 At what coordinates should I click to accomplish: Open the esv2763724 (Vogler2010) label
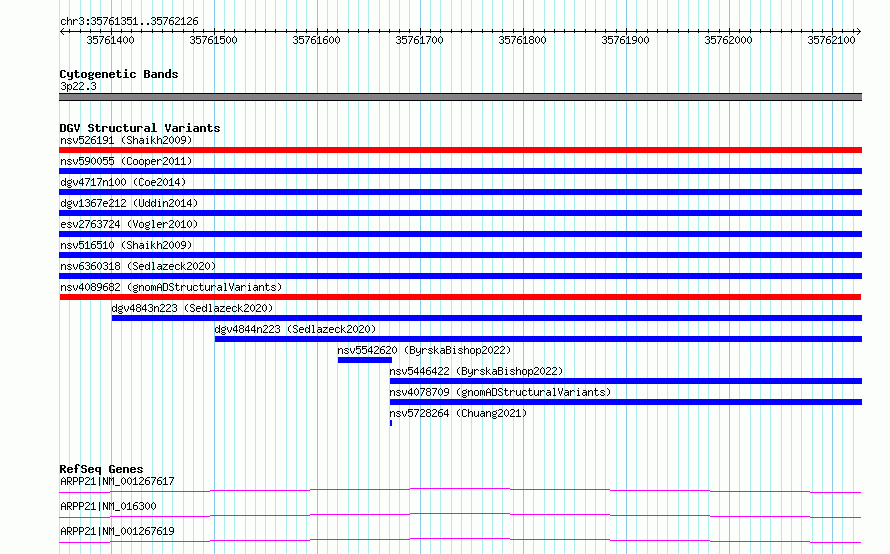tap(129, 224)
